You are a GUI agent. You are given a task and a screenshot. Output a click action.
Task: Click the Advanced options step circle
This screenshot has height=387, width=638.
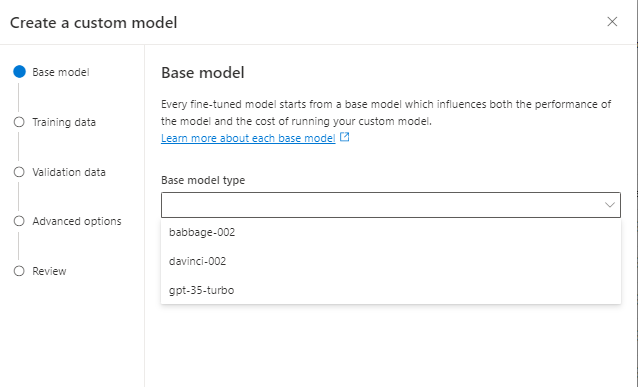[x=19, y=221]
